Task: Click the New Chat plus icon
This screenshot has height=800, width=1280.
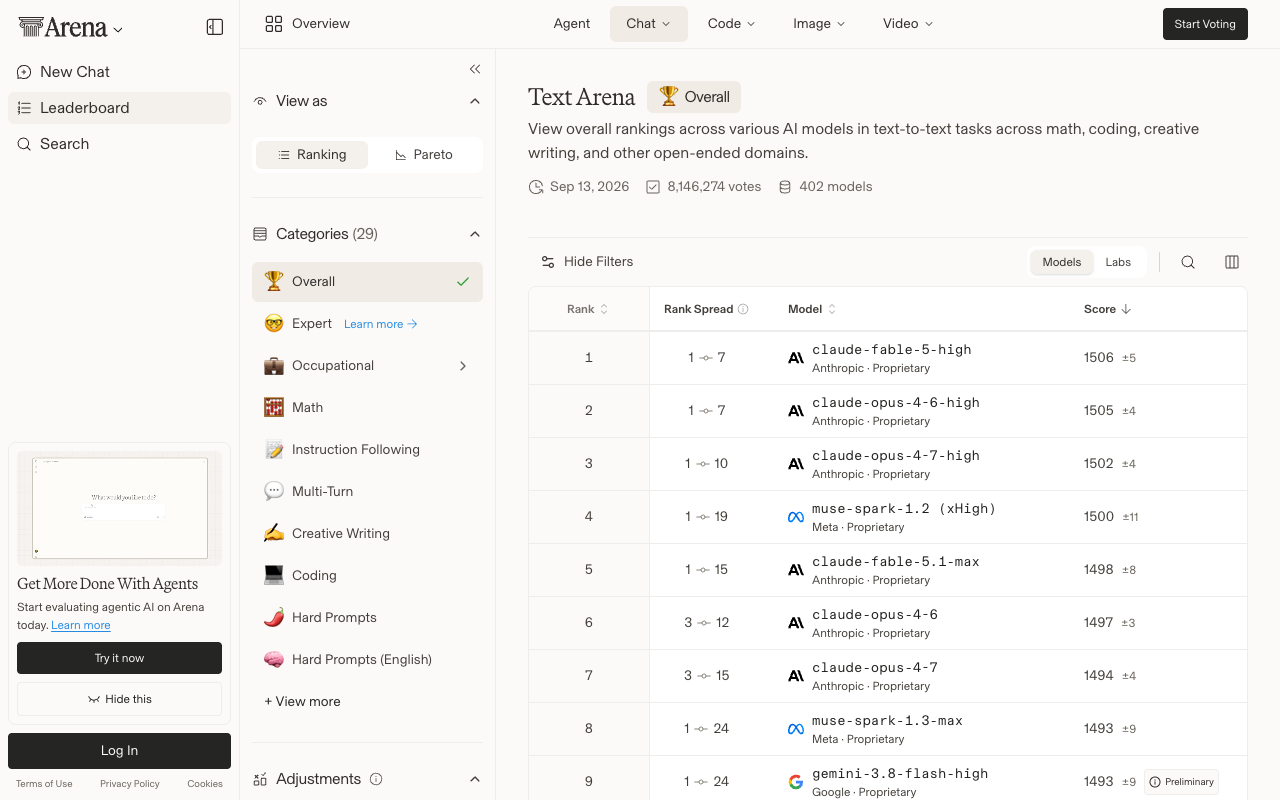Action: pyautogui.click(x=24, y=72)
